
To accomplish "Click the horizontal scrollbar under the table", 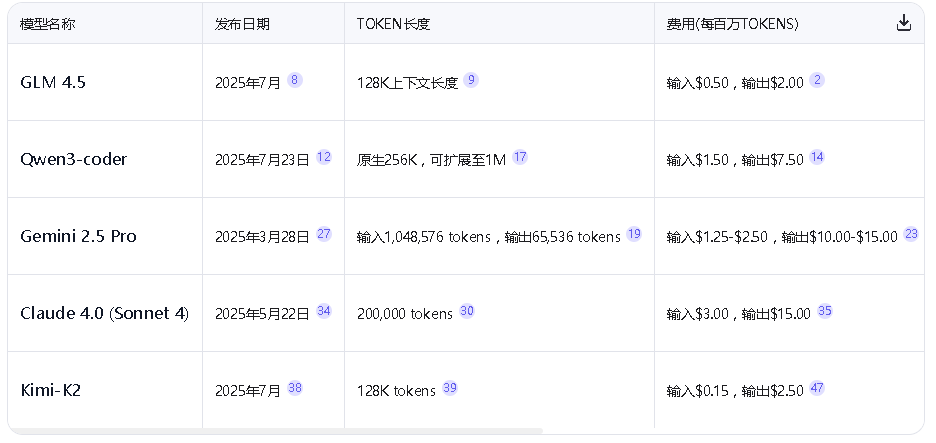I will (x=275, y=431).
